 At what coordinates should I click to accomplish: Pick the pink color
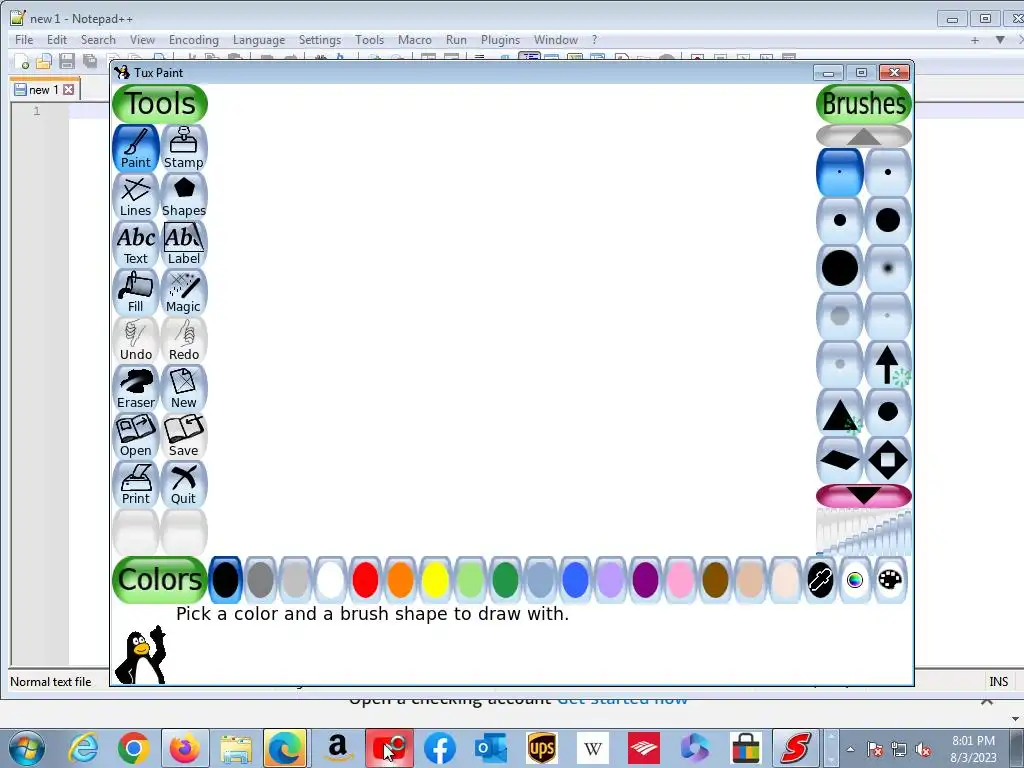point(680,580)
